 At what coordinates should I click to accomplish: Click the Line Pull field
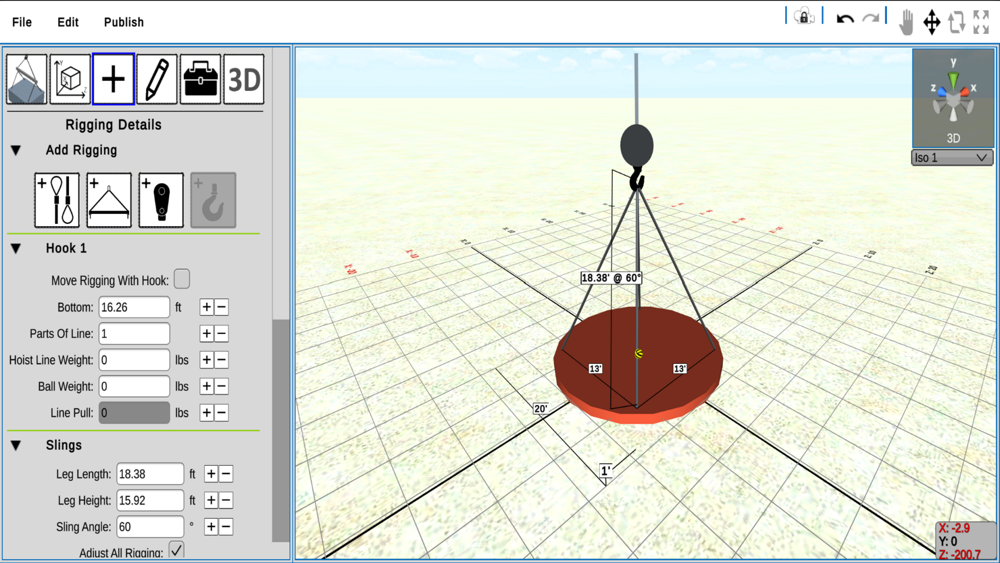(x=134, y=413)
